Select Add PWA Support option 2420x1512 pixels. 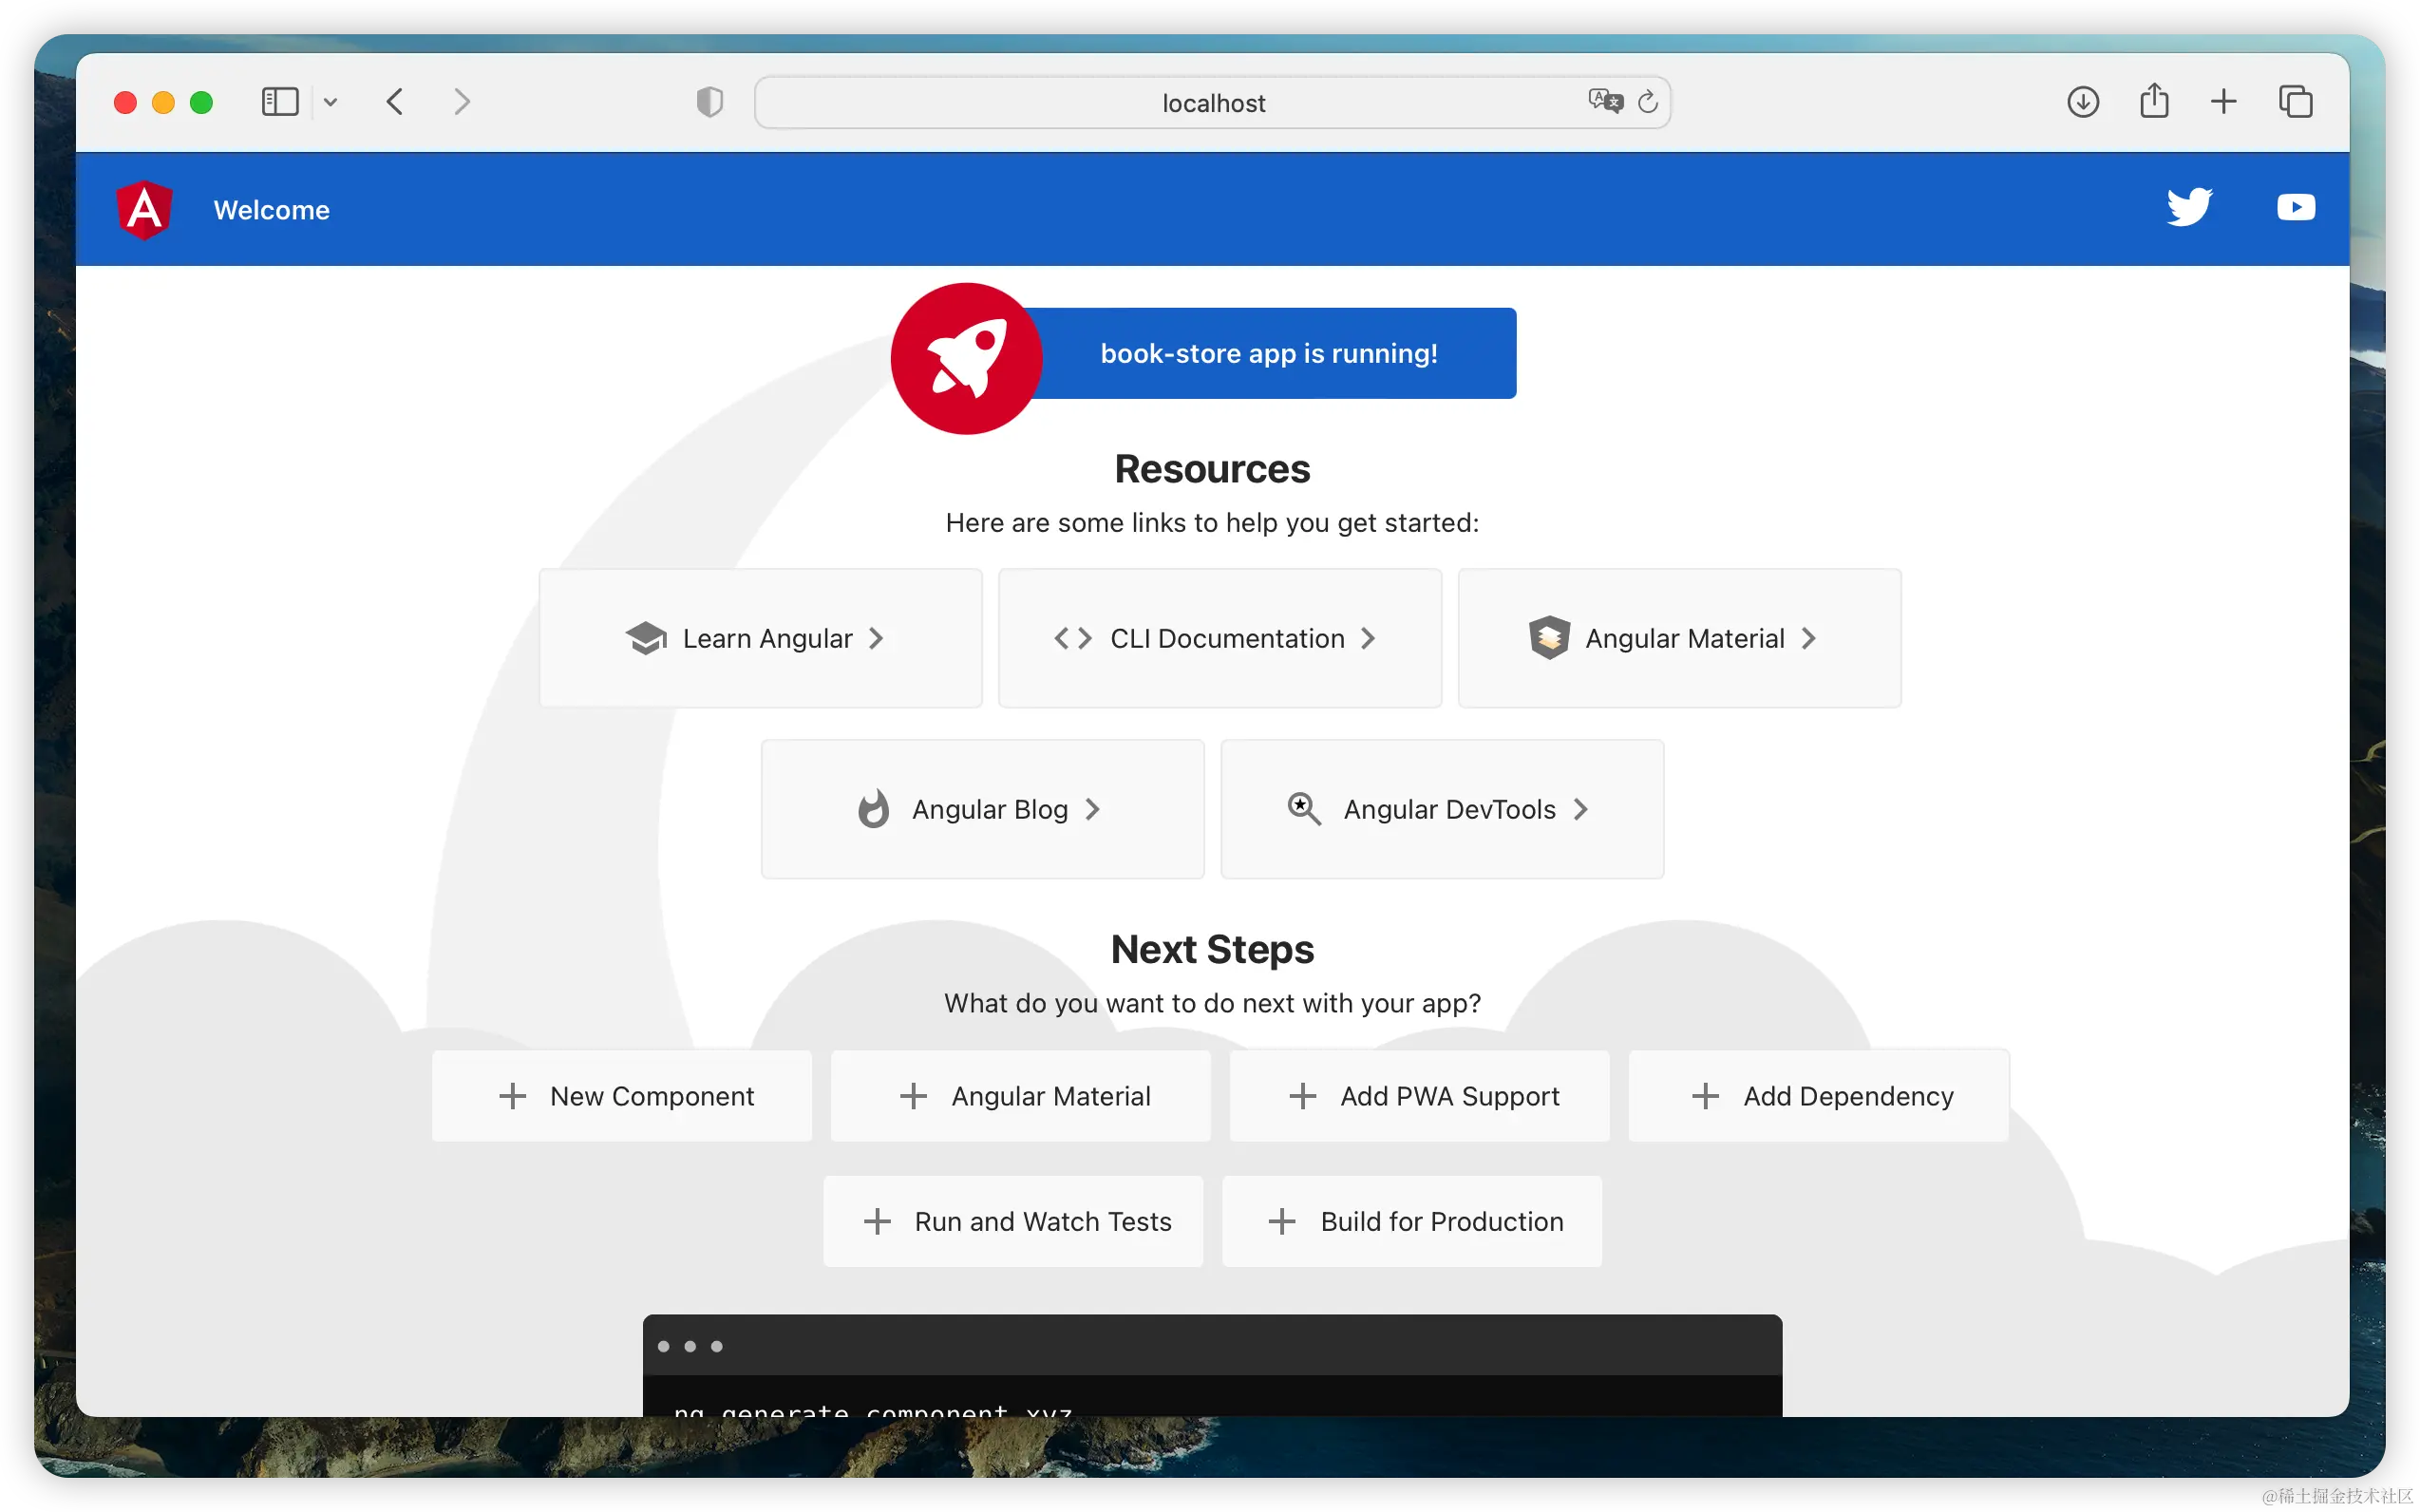pos(1420,1096)
